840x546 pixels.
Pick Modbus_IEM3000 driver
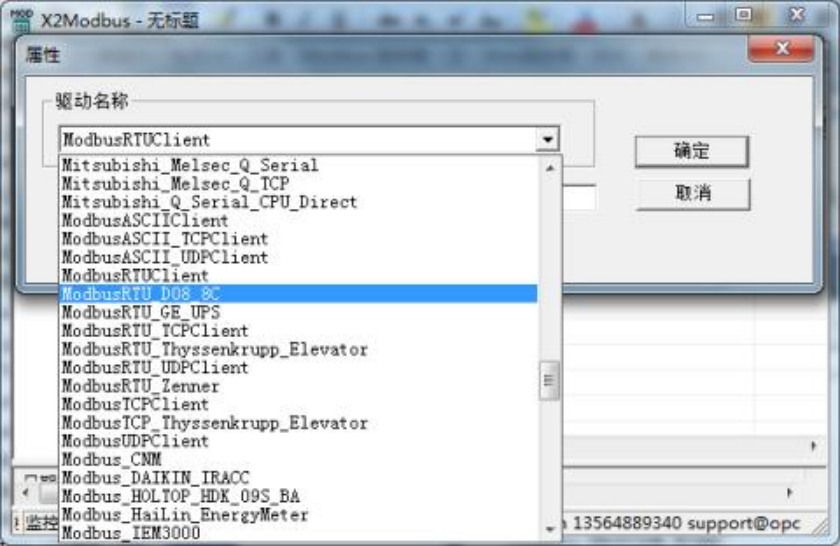pyautogui.click(x=298, y=533)
